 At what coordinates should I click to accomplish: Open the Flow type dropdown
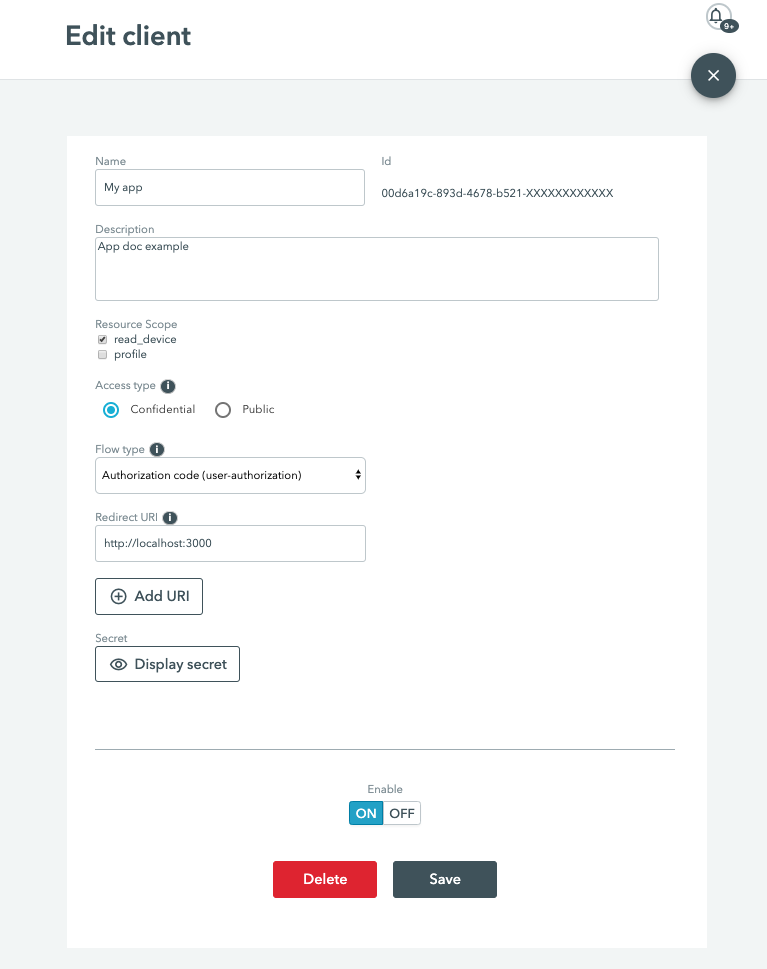[231, 475]
